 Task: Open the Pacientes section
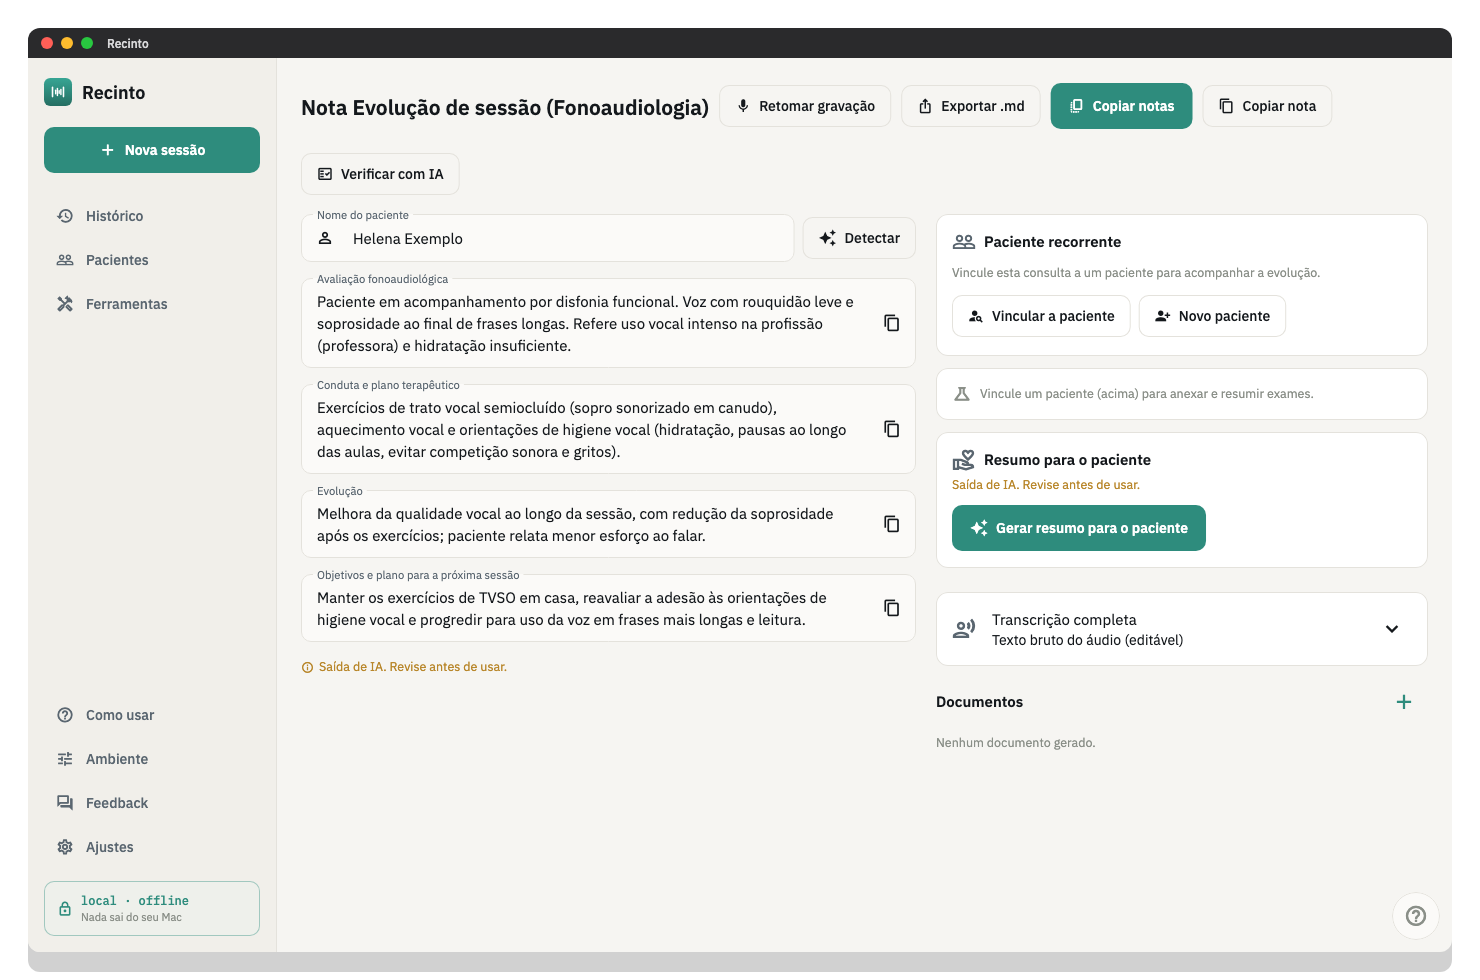(x=152, y=260)
